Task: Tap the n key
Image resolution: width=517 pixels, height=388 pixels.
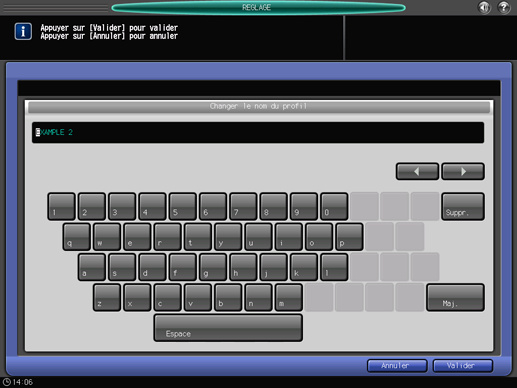Action: point(259,297)
